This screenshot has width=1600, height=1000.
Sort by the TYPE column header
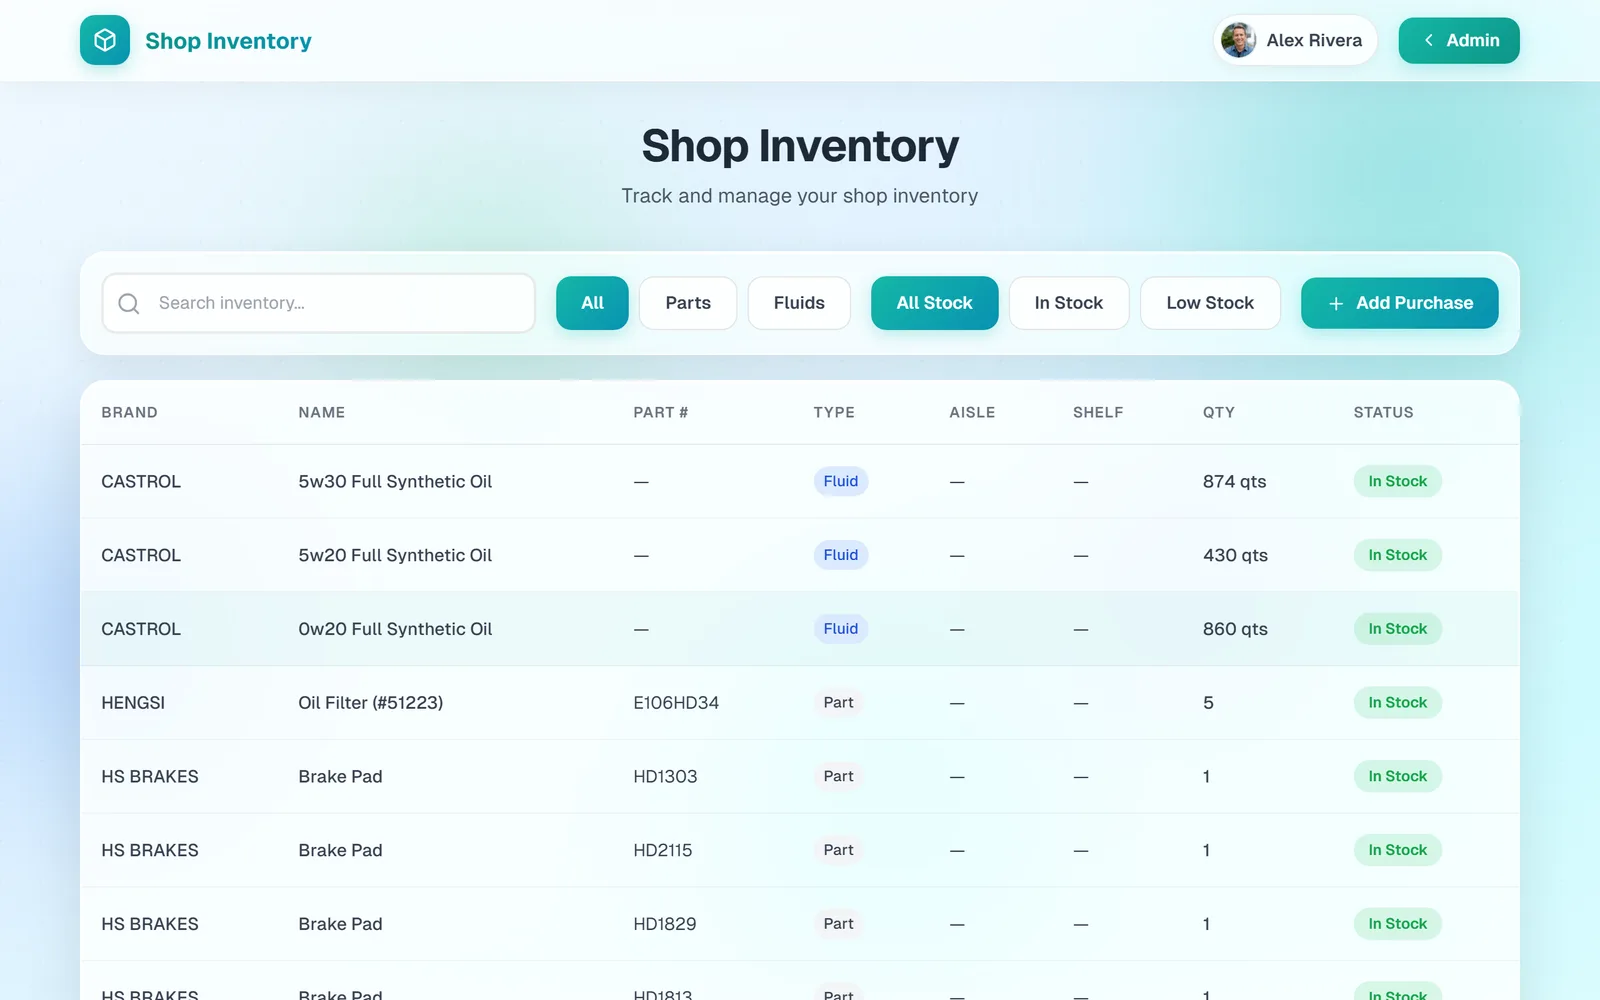pyautogui.click(x=834, y=412)
